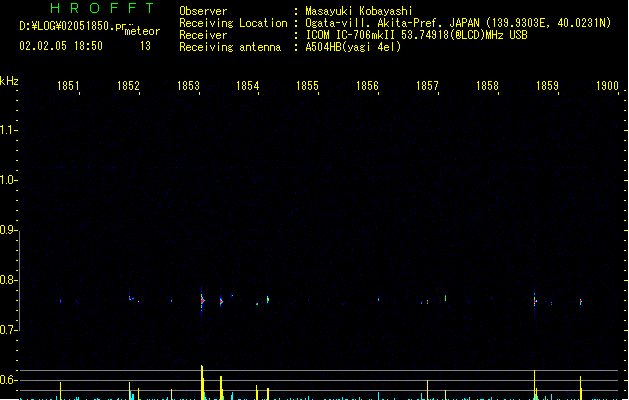The height and width of the screenshot is (400, 629).
Task: Click the date stamp 02.02.05 18:50
Action: (61, 46)
